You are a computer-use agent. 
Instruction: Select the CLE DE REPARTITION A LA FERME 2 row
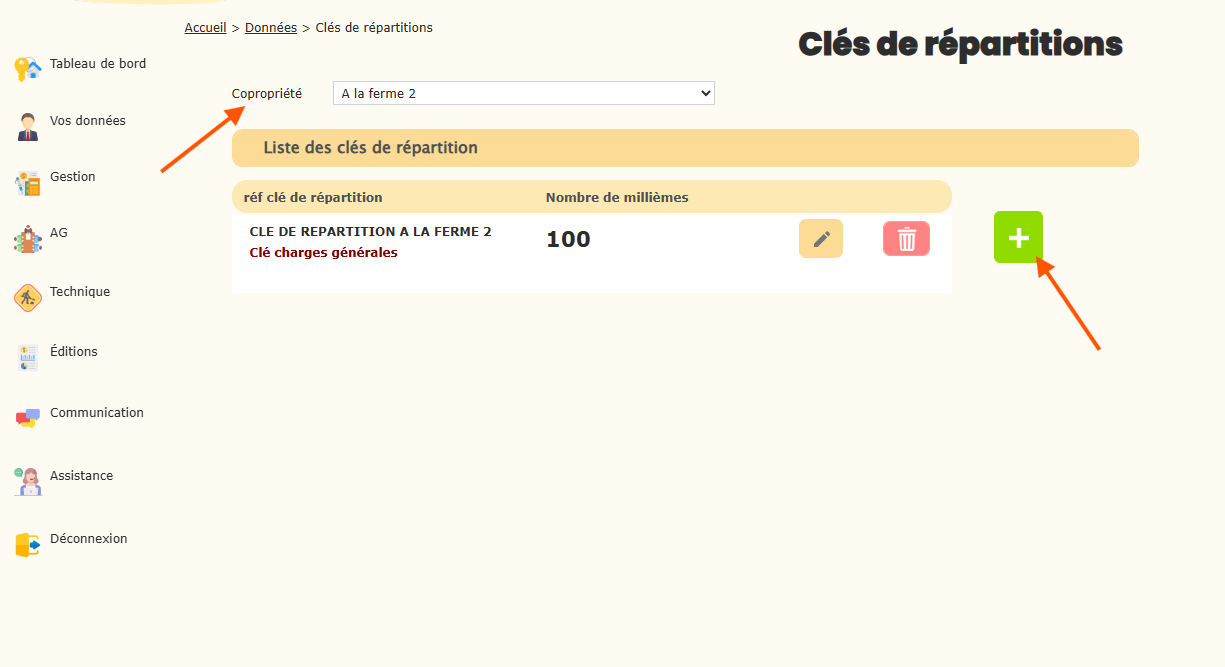pos(370,232)
